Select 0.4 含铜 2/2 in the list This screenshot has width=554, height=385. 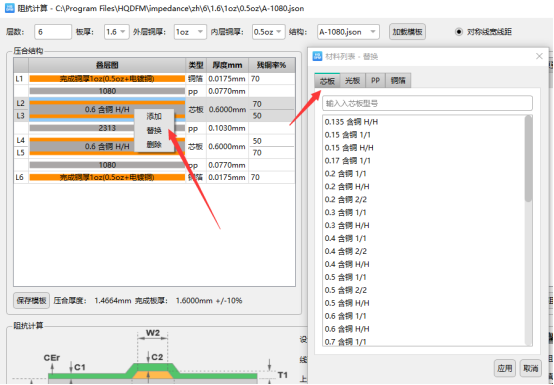click(423, 251)
